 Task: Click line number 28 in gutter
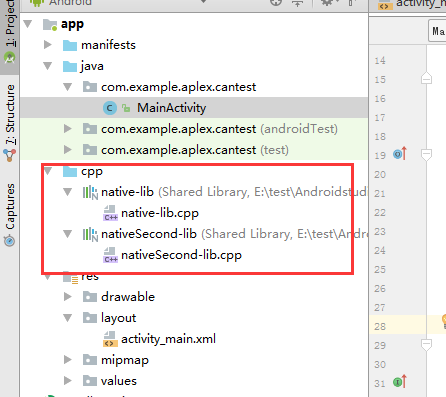(x=380, y=326)
